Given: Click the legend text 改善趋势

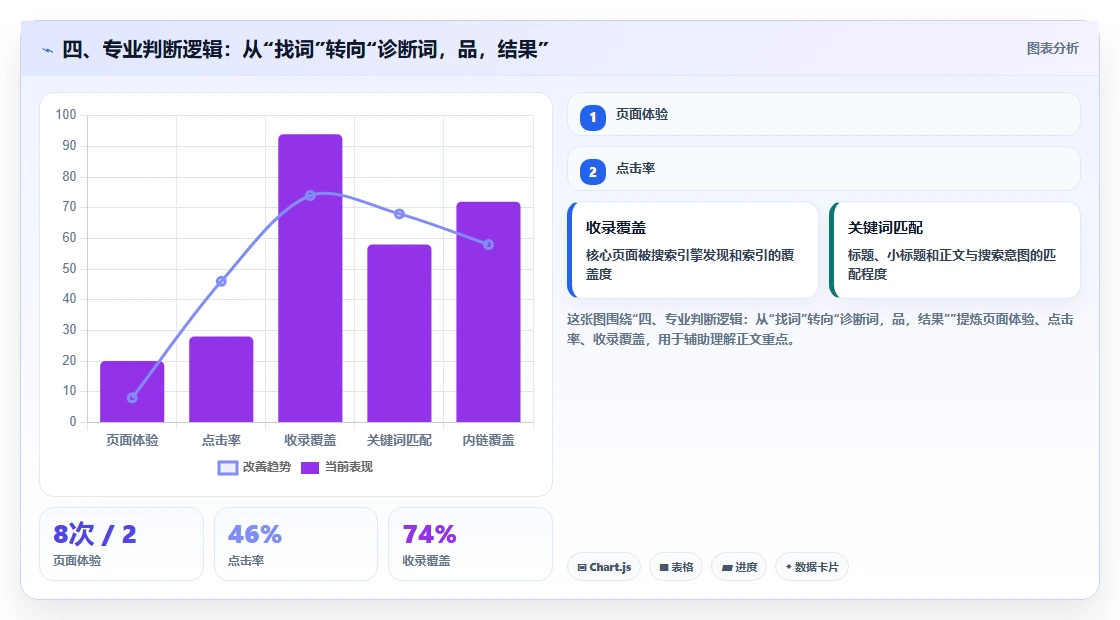Looking at the screenshot, I should pyautogui.click(x=266, y=467).
